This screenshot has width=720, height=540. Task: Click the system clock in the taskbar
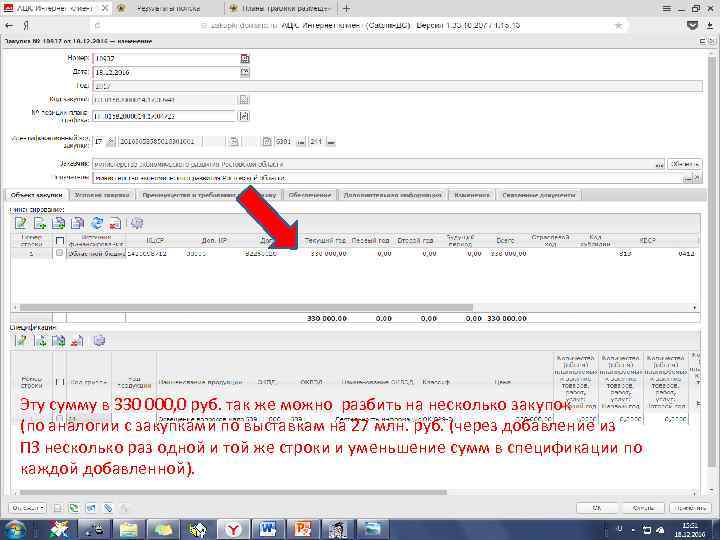[x=689, y=529]
